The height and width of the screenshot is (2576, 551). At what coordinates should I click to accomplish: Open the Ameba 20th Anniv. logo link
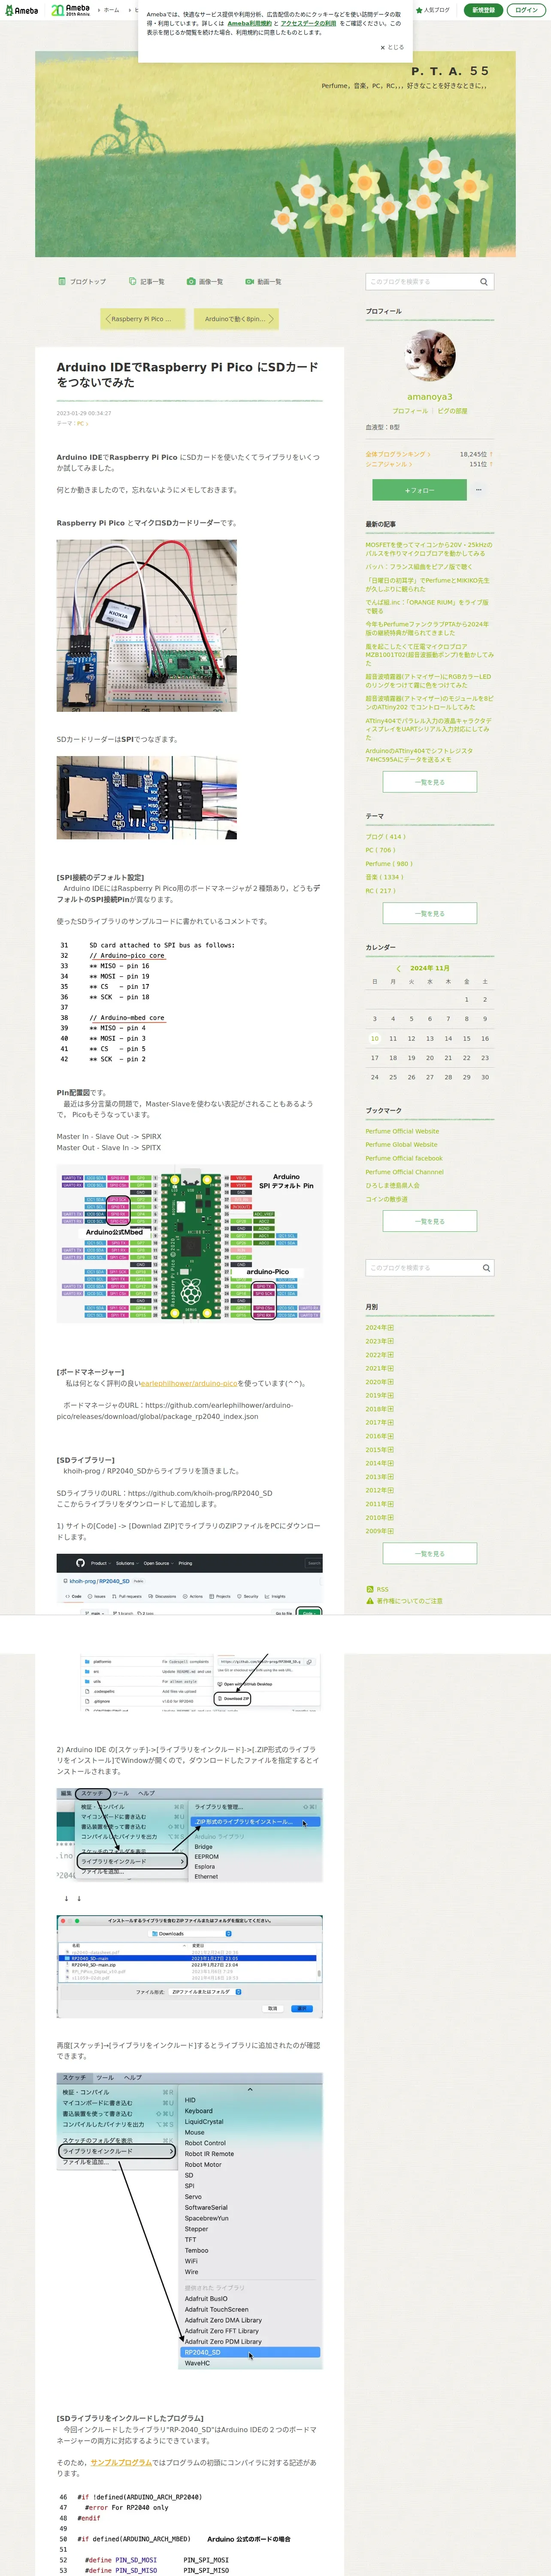pyautogui.click(x=70, y=10)
